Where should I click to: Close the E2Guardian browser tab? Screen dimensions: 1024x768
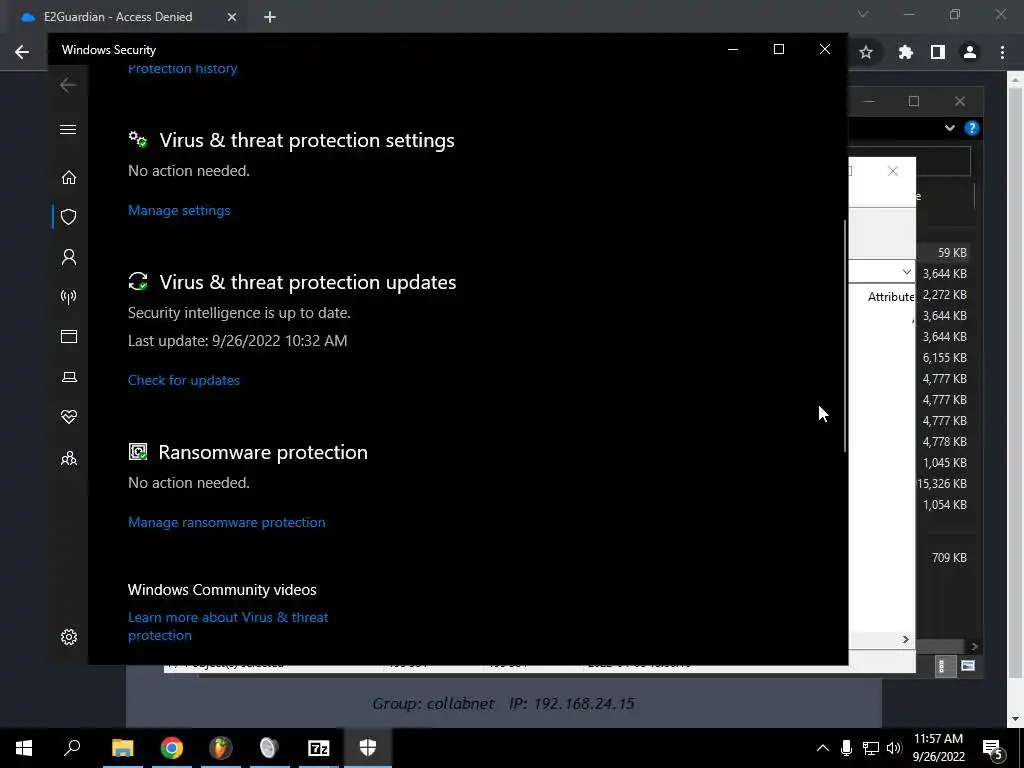click(232, 17)
